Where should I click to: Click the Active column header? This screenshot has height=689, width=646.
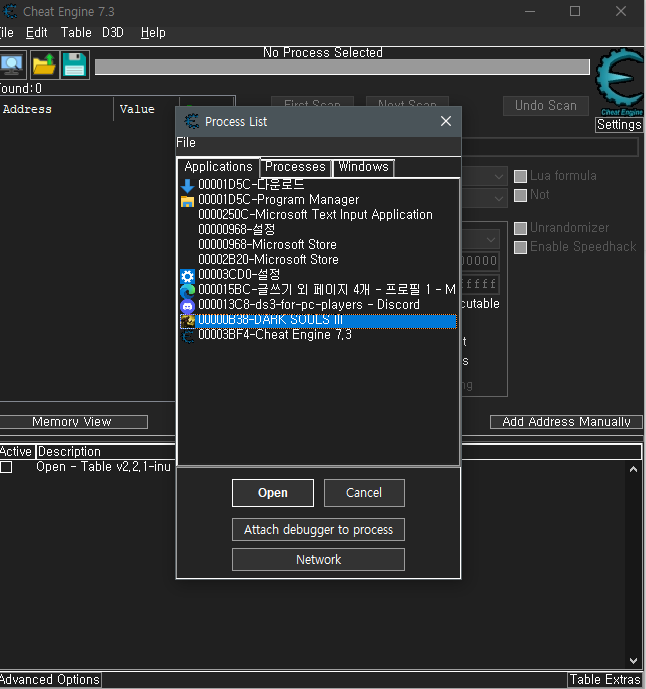(x=17, y=452)
